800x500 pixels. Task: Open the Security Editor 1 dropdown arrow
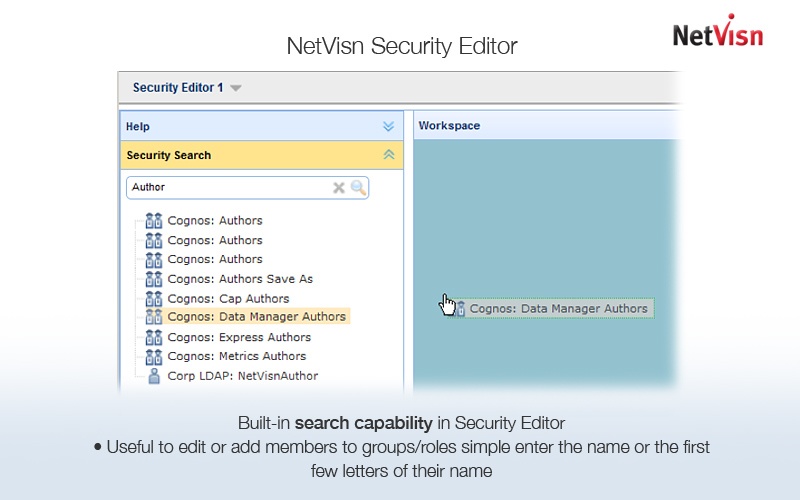coord(235,88)
